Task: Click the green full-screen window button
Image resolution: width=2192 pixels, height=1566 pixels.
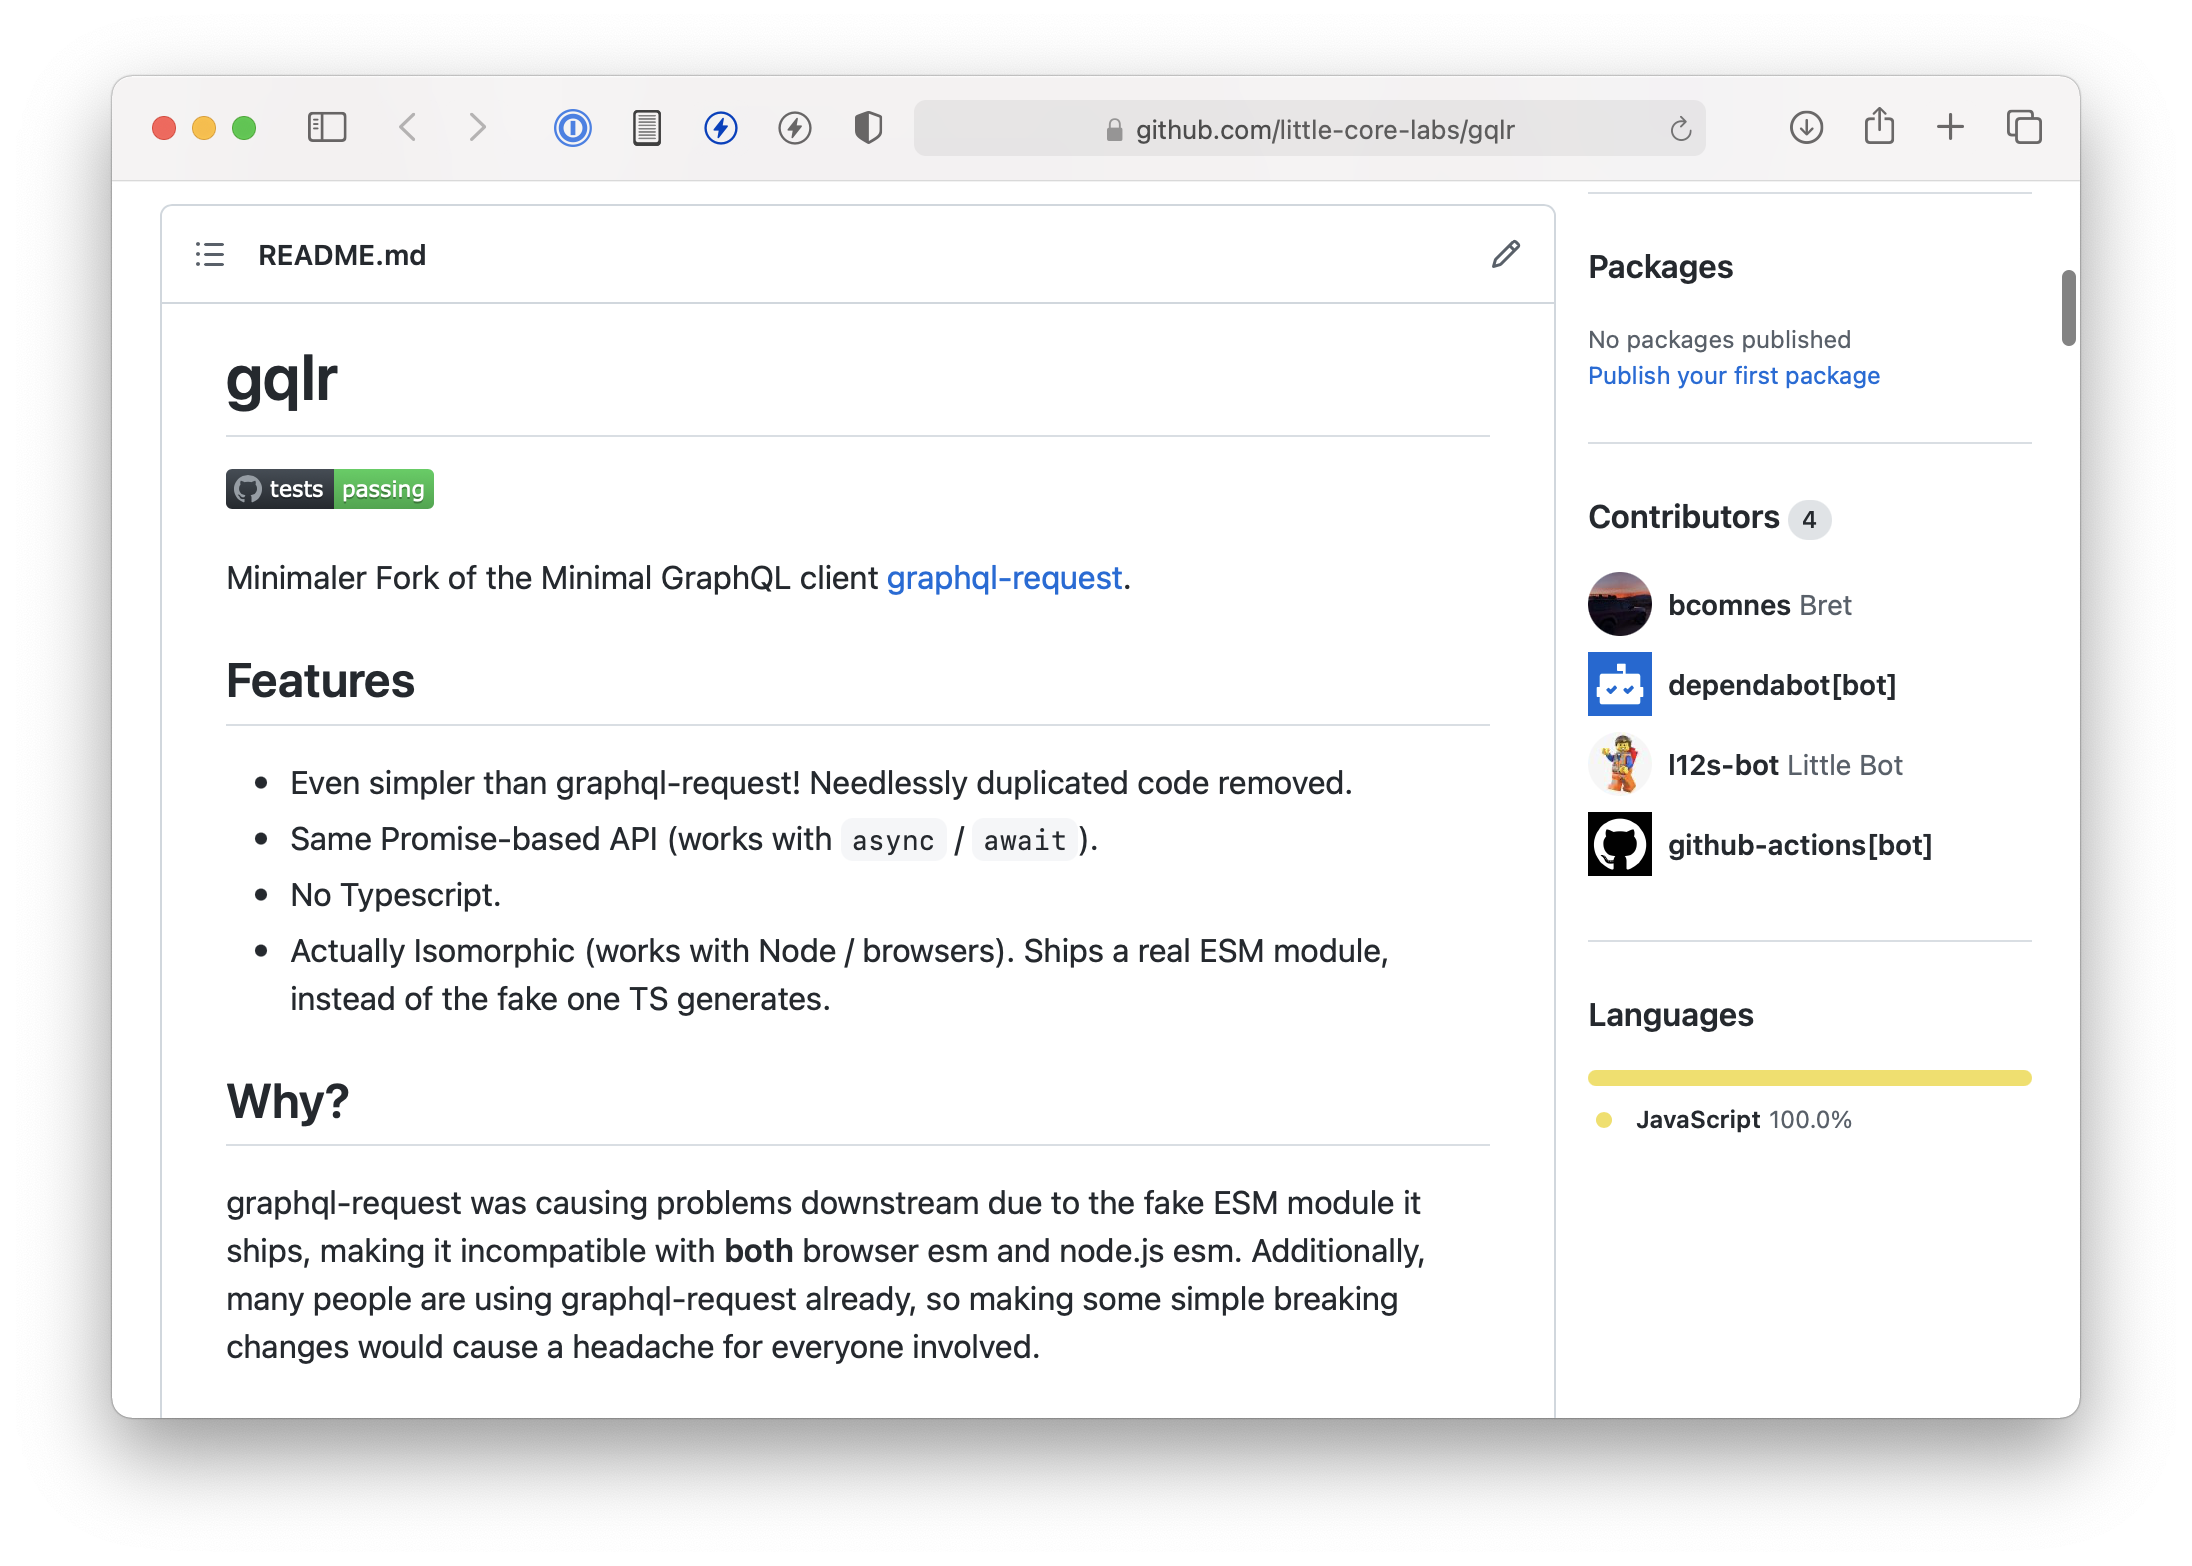Action: (244, 128)
